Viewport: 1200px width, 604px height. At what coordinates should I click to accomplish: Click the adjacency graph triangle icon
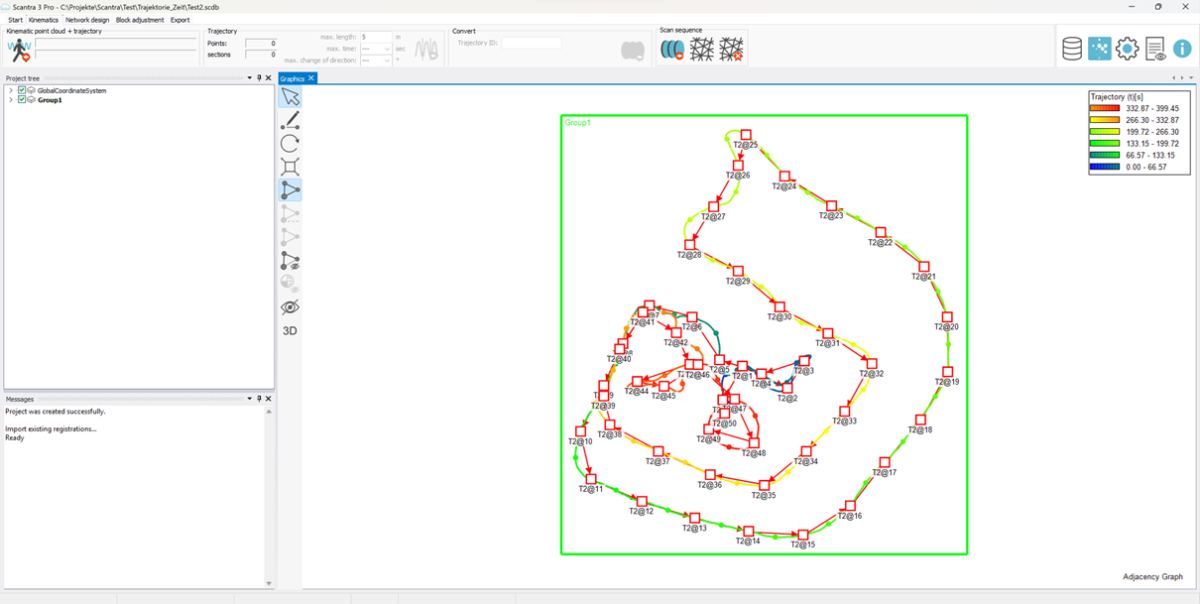(290, 190)
